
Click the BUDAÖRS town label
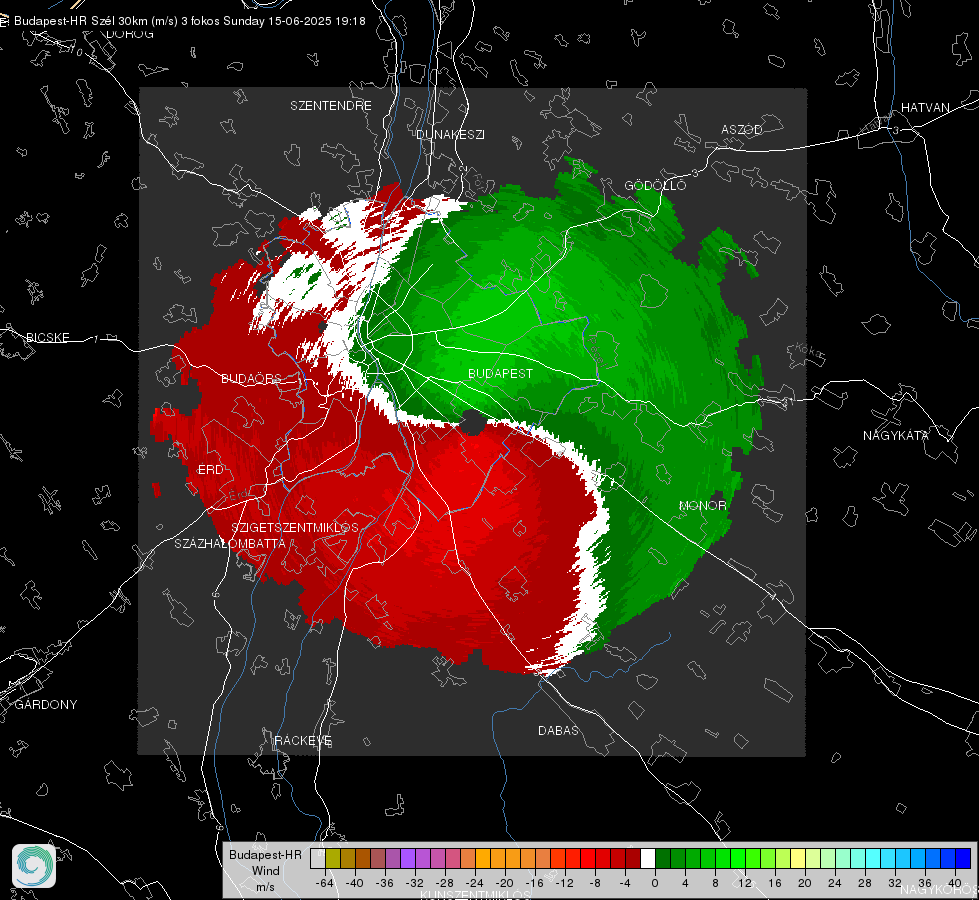pyautogui.click(x=251, y=378)
